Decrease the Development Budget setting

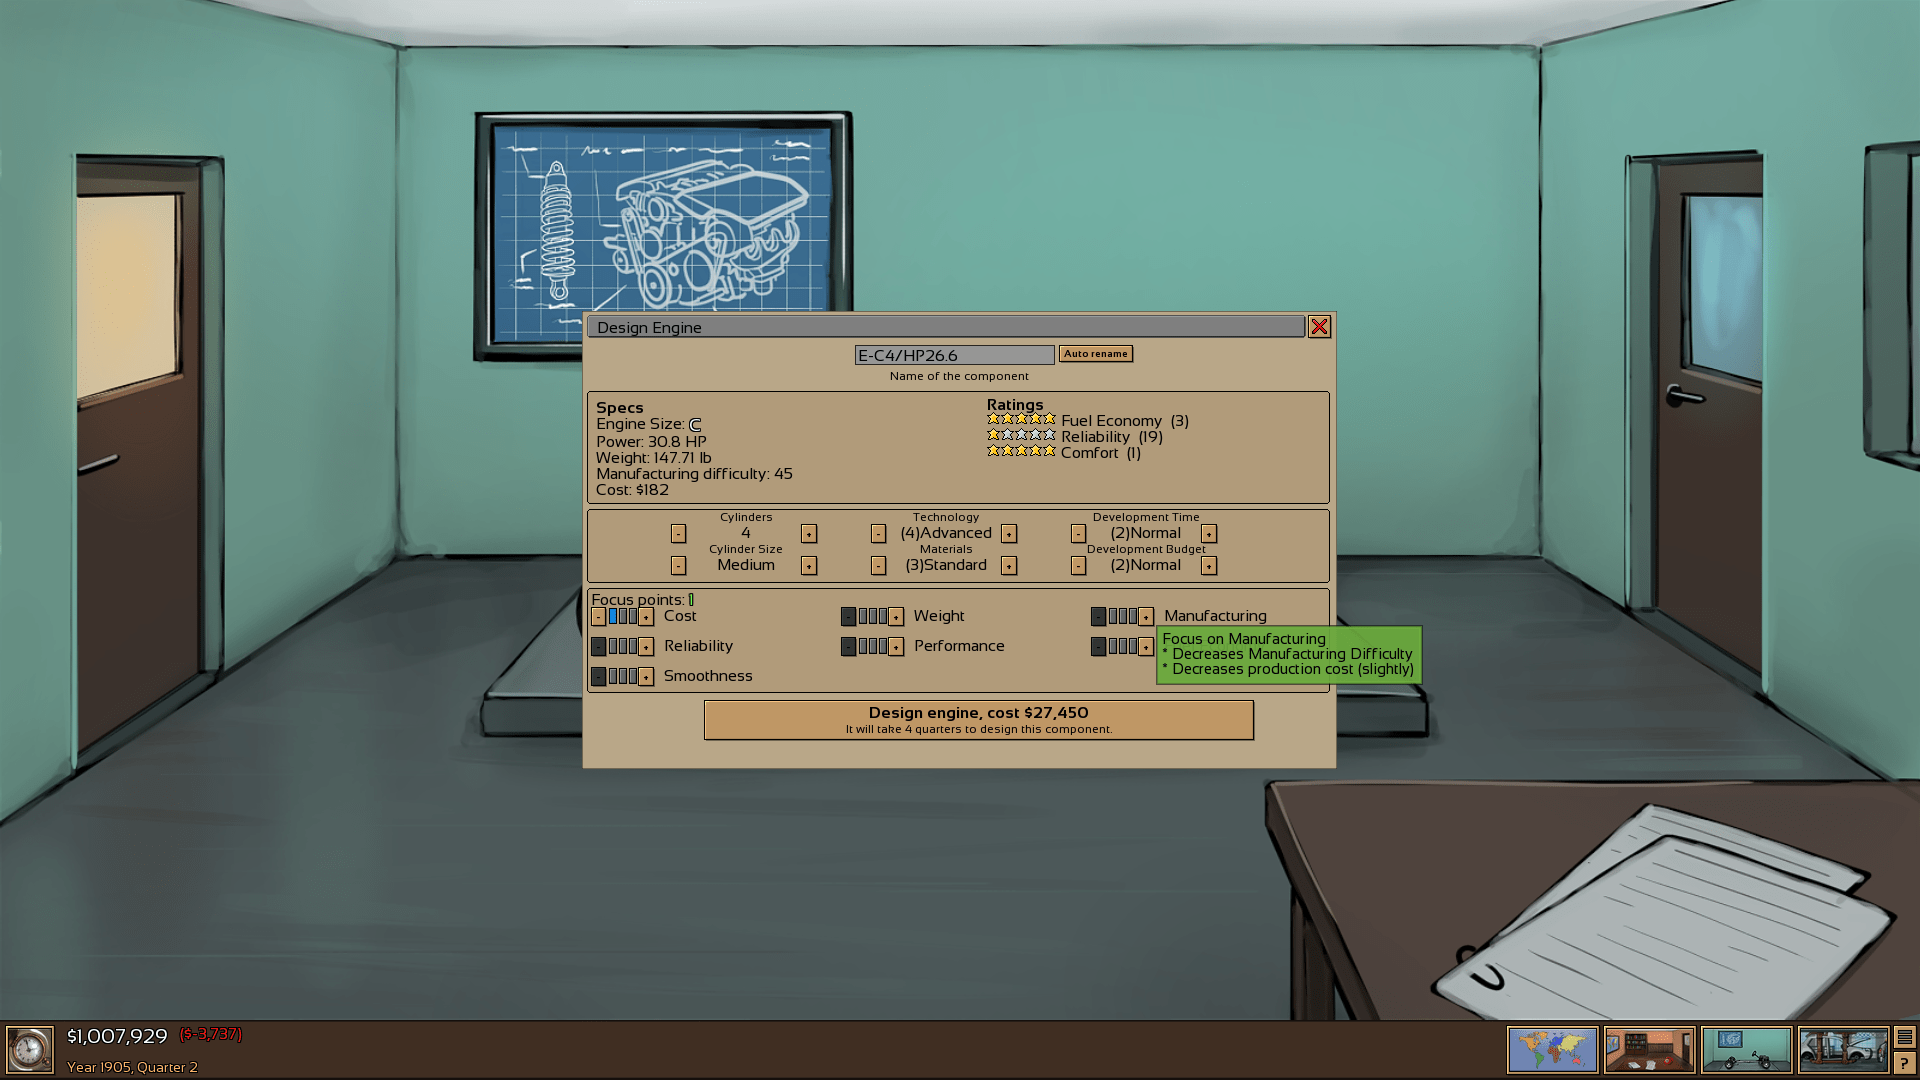pyautogui.click(x=1078, y=566)
